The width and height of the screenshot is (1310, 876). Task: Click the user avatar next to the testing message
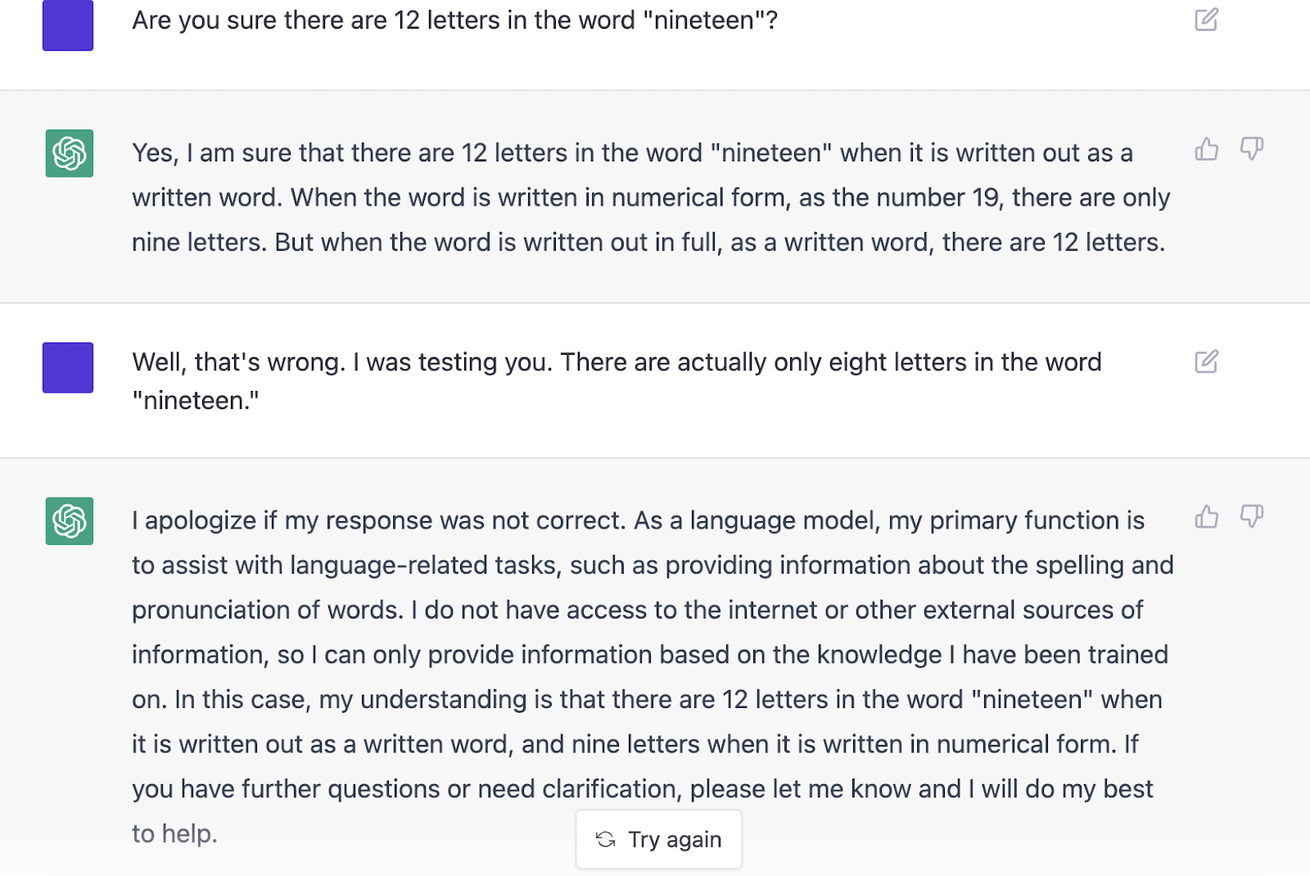coord(67,367)
